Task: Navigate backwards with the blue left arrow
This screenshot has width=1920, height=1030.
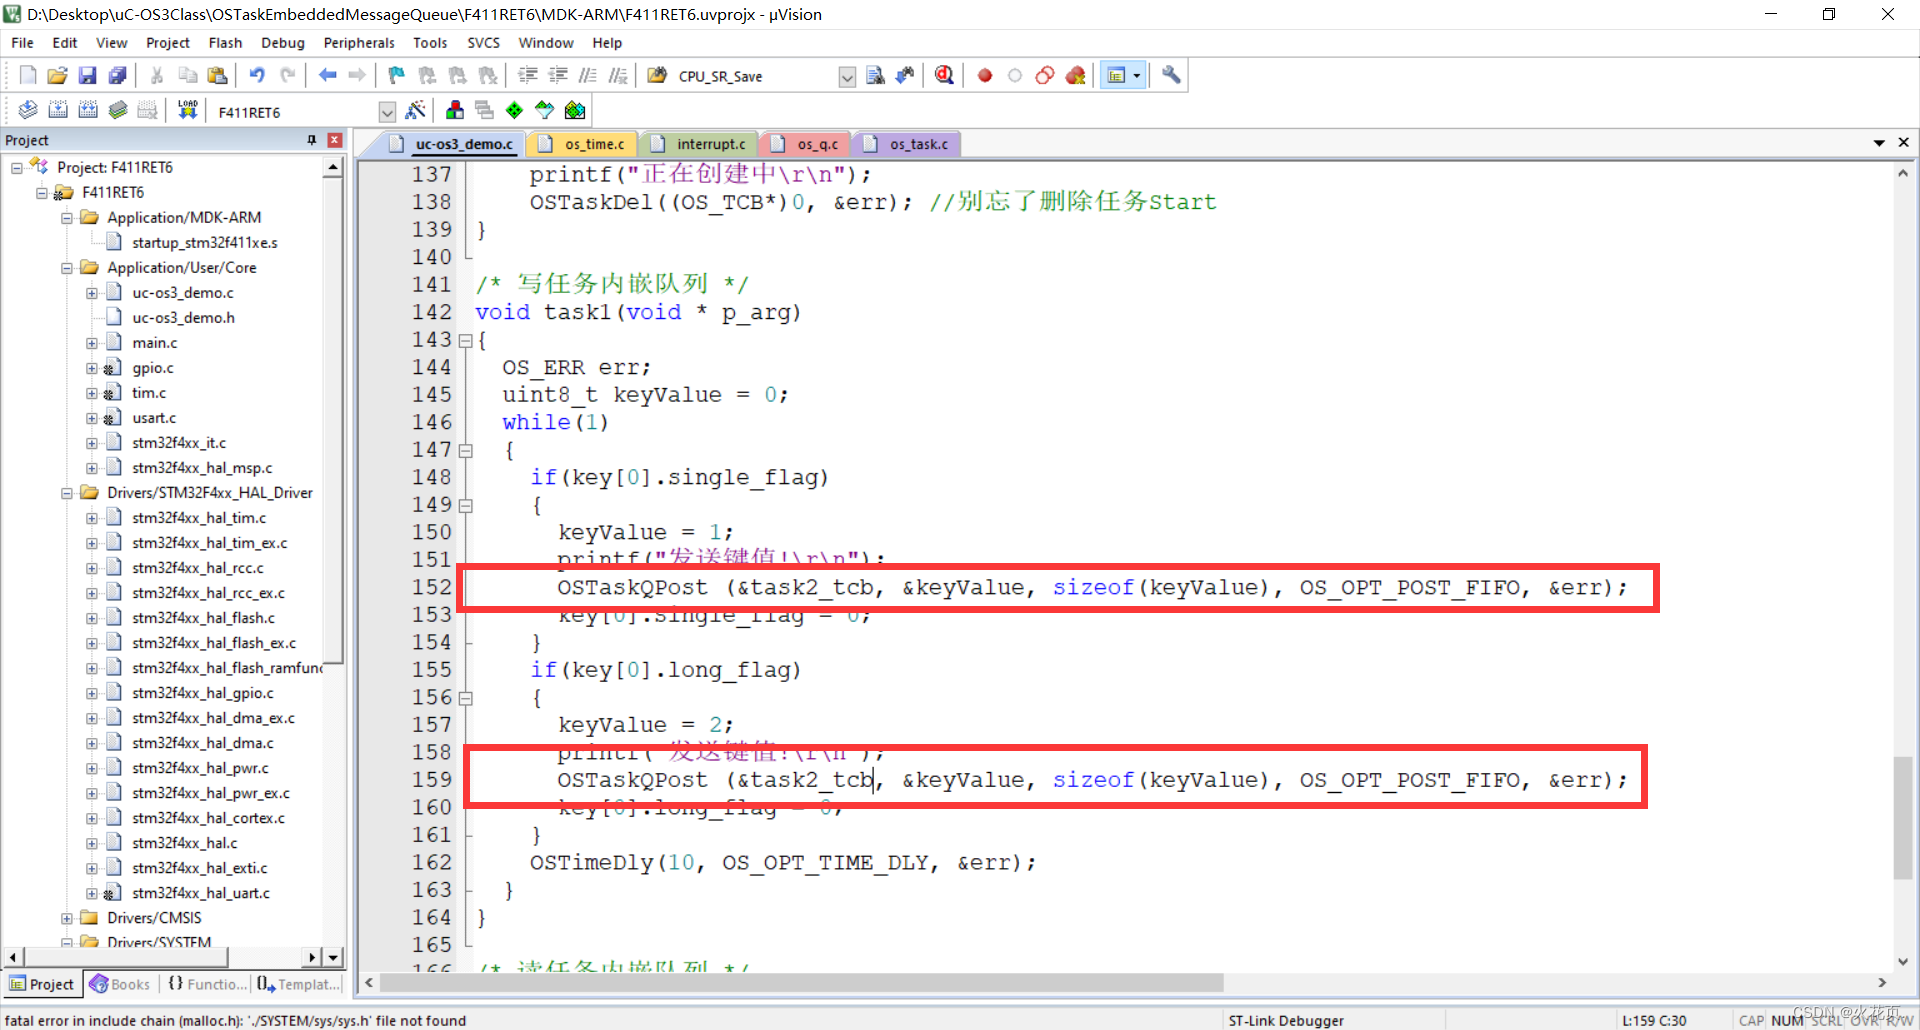Action: point(327,75)
